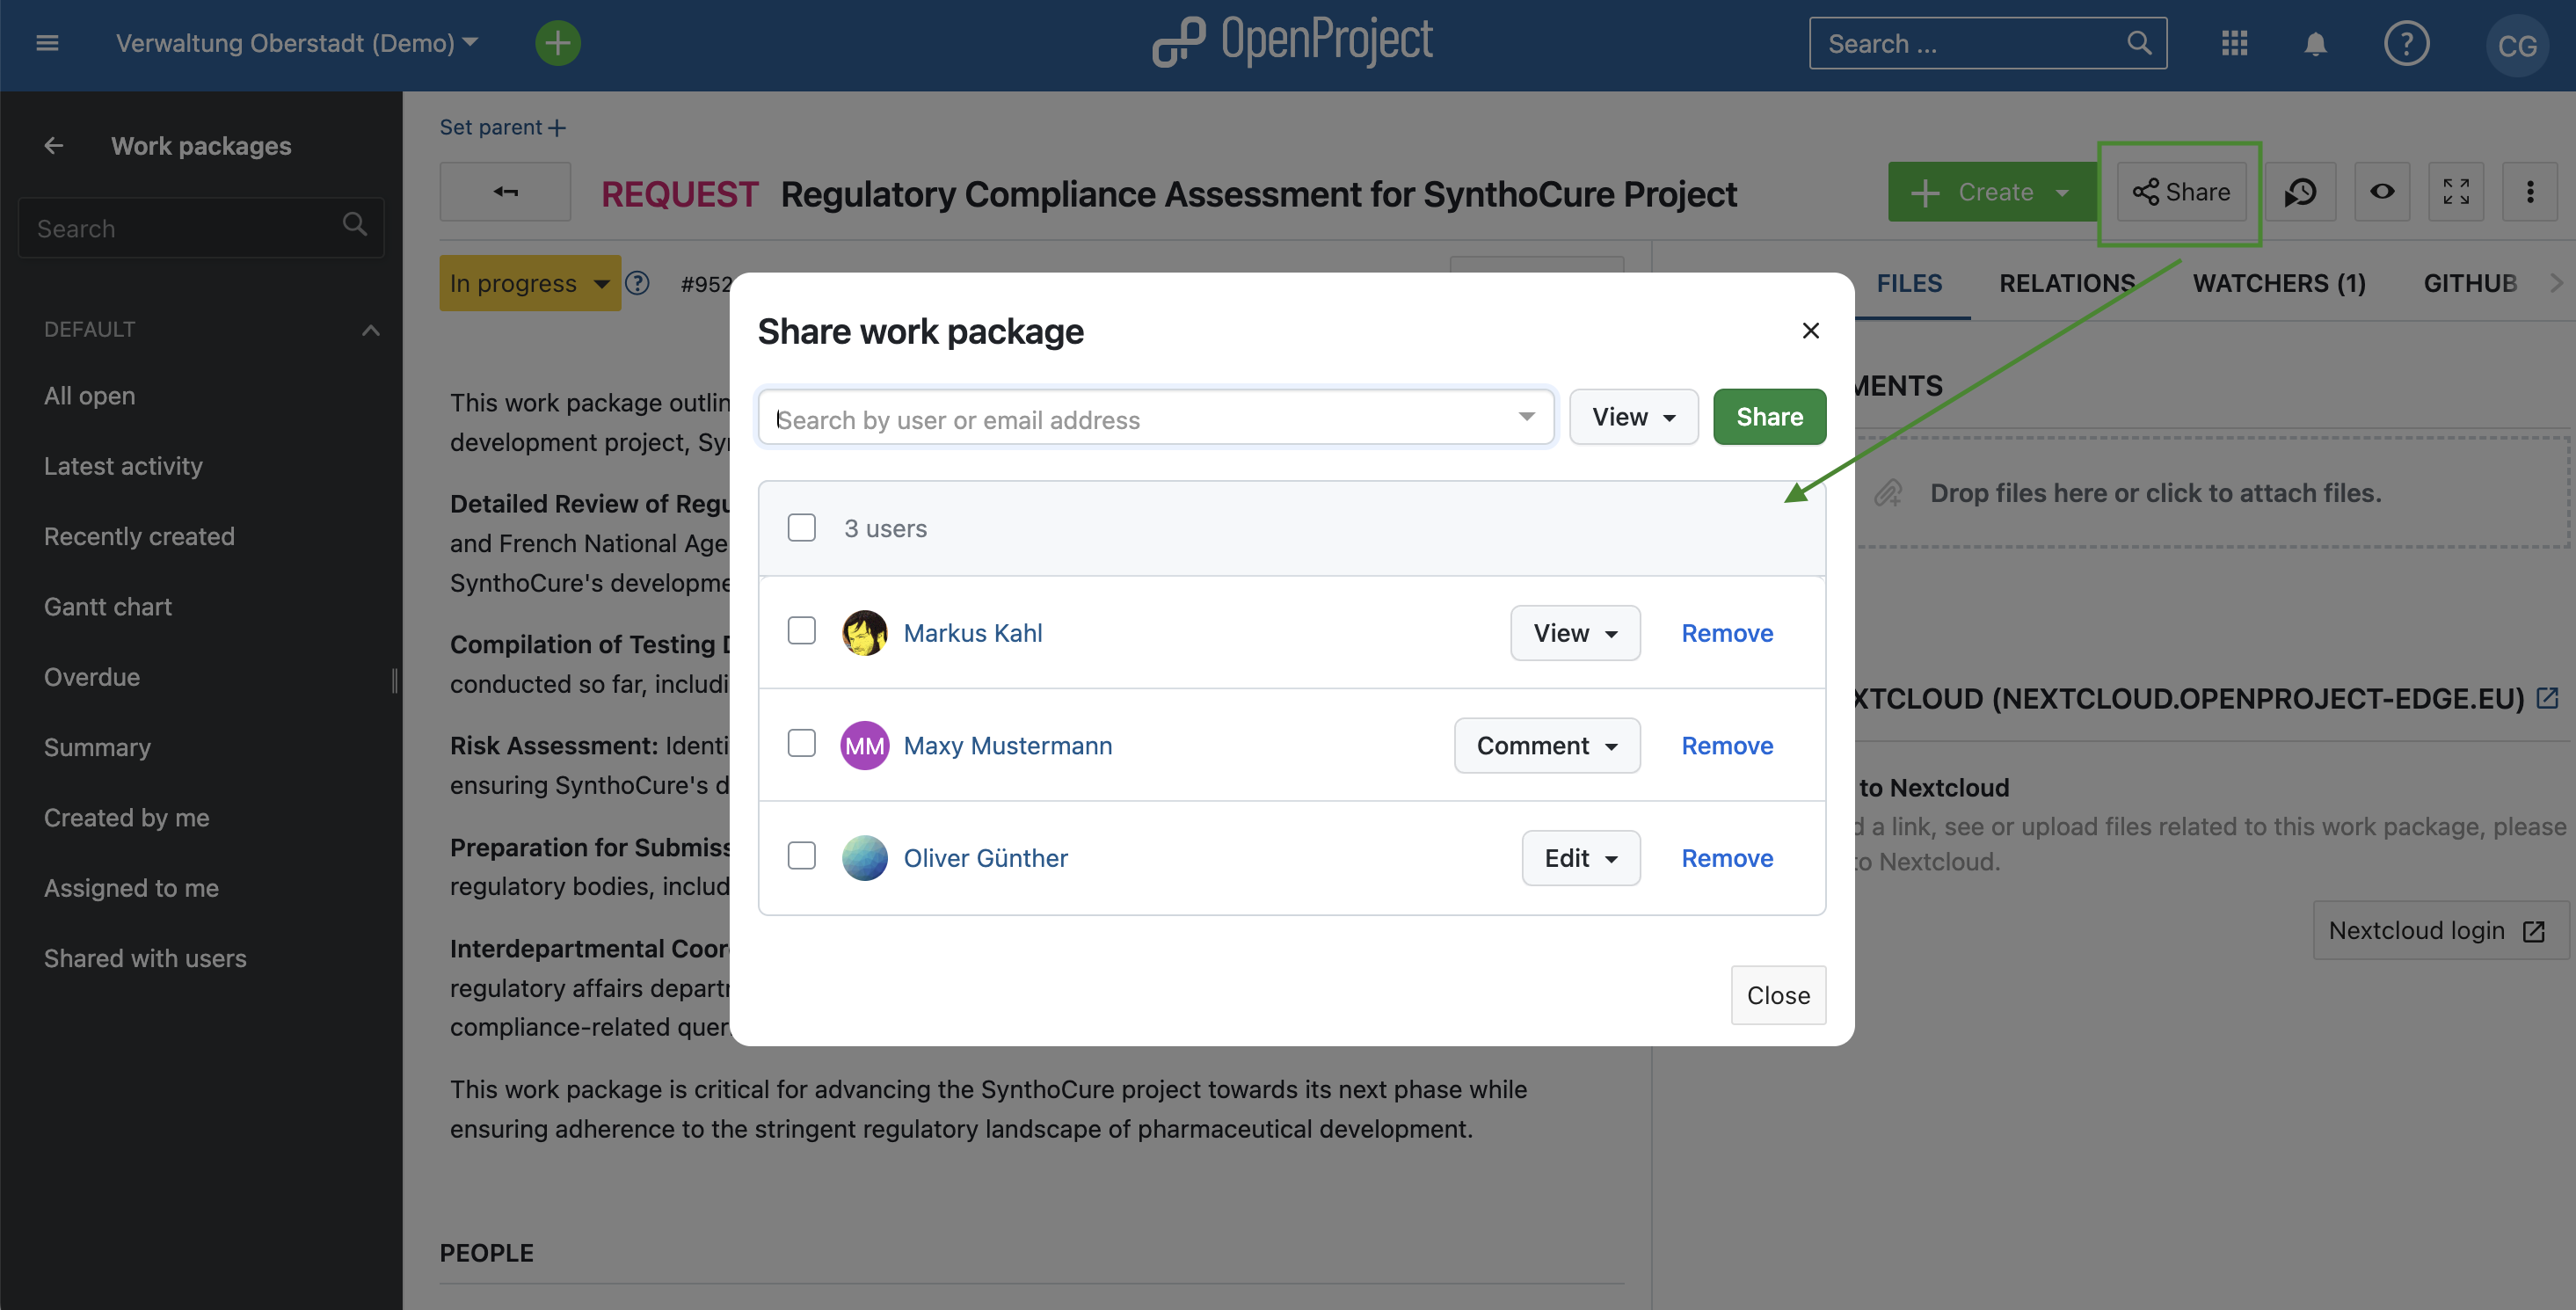This screenshot has width=2576, height=1310.
Task: Collapse the DEFAULT section in the sidebar
Action: tap(370, 329)
